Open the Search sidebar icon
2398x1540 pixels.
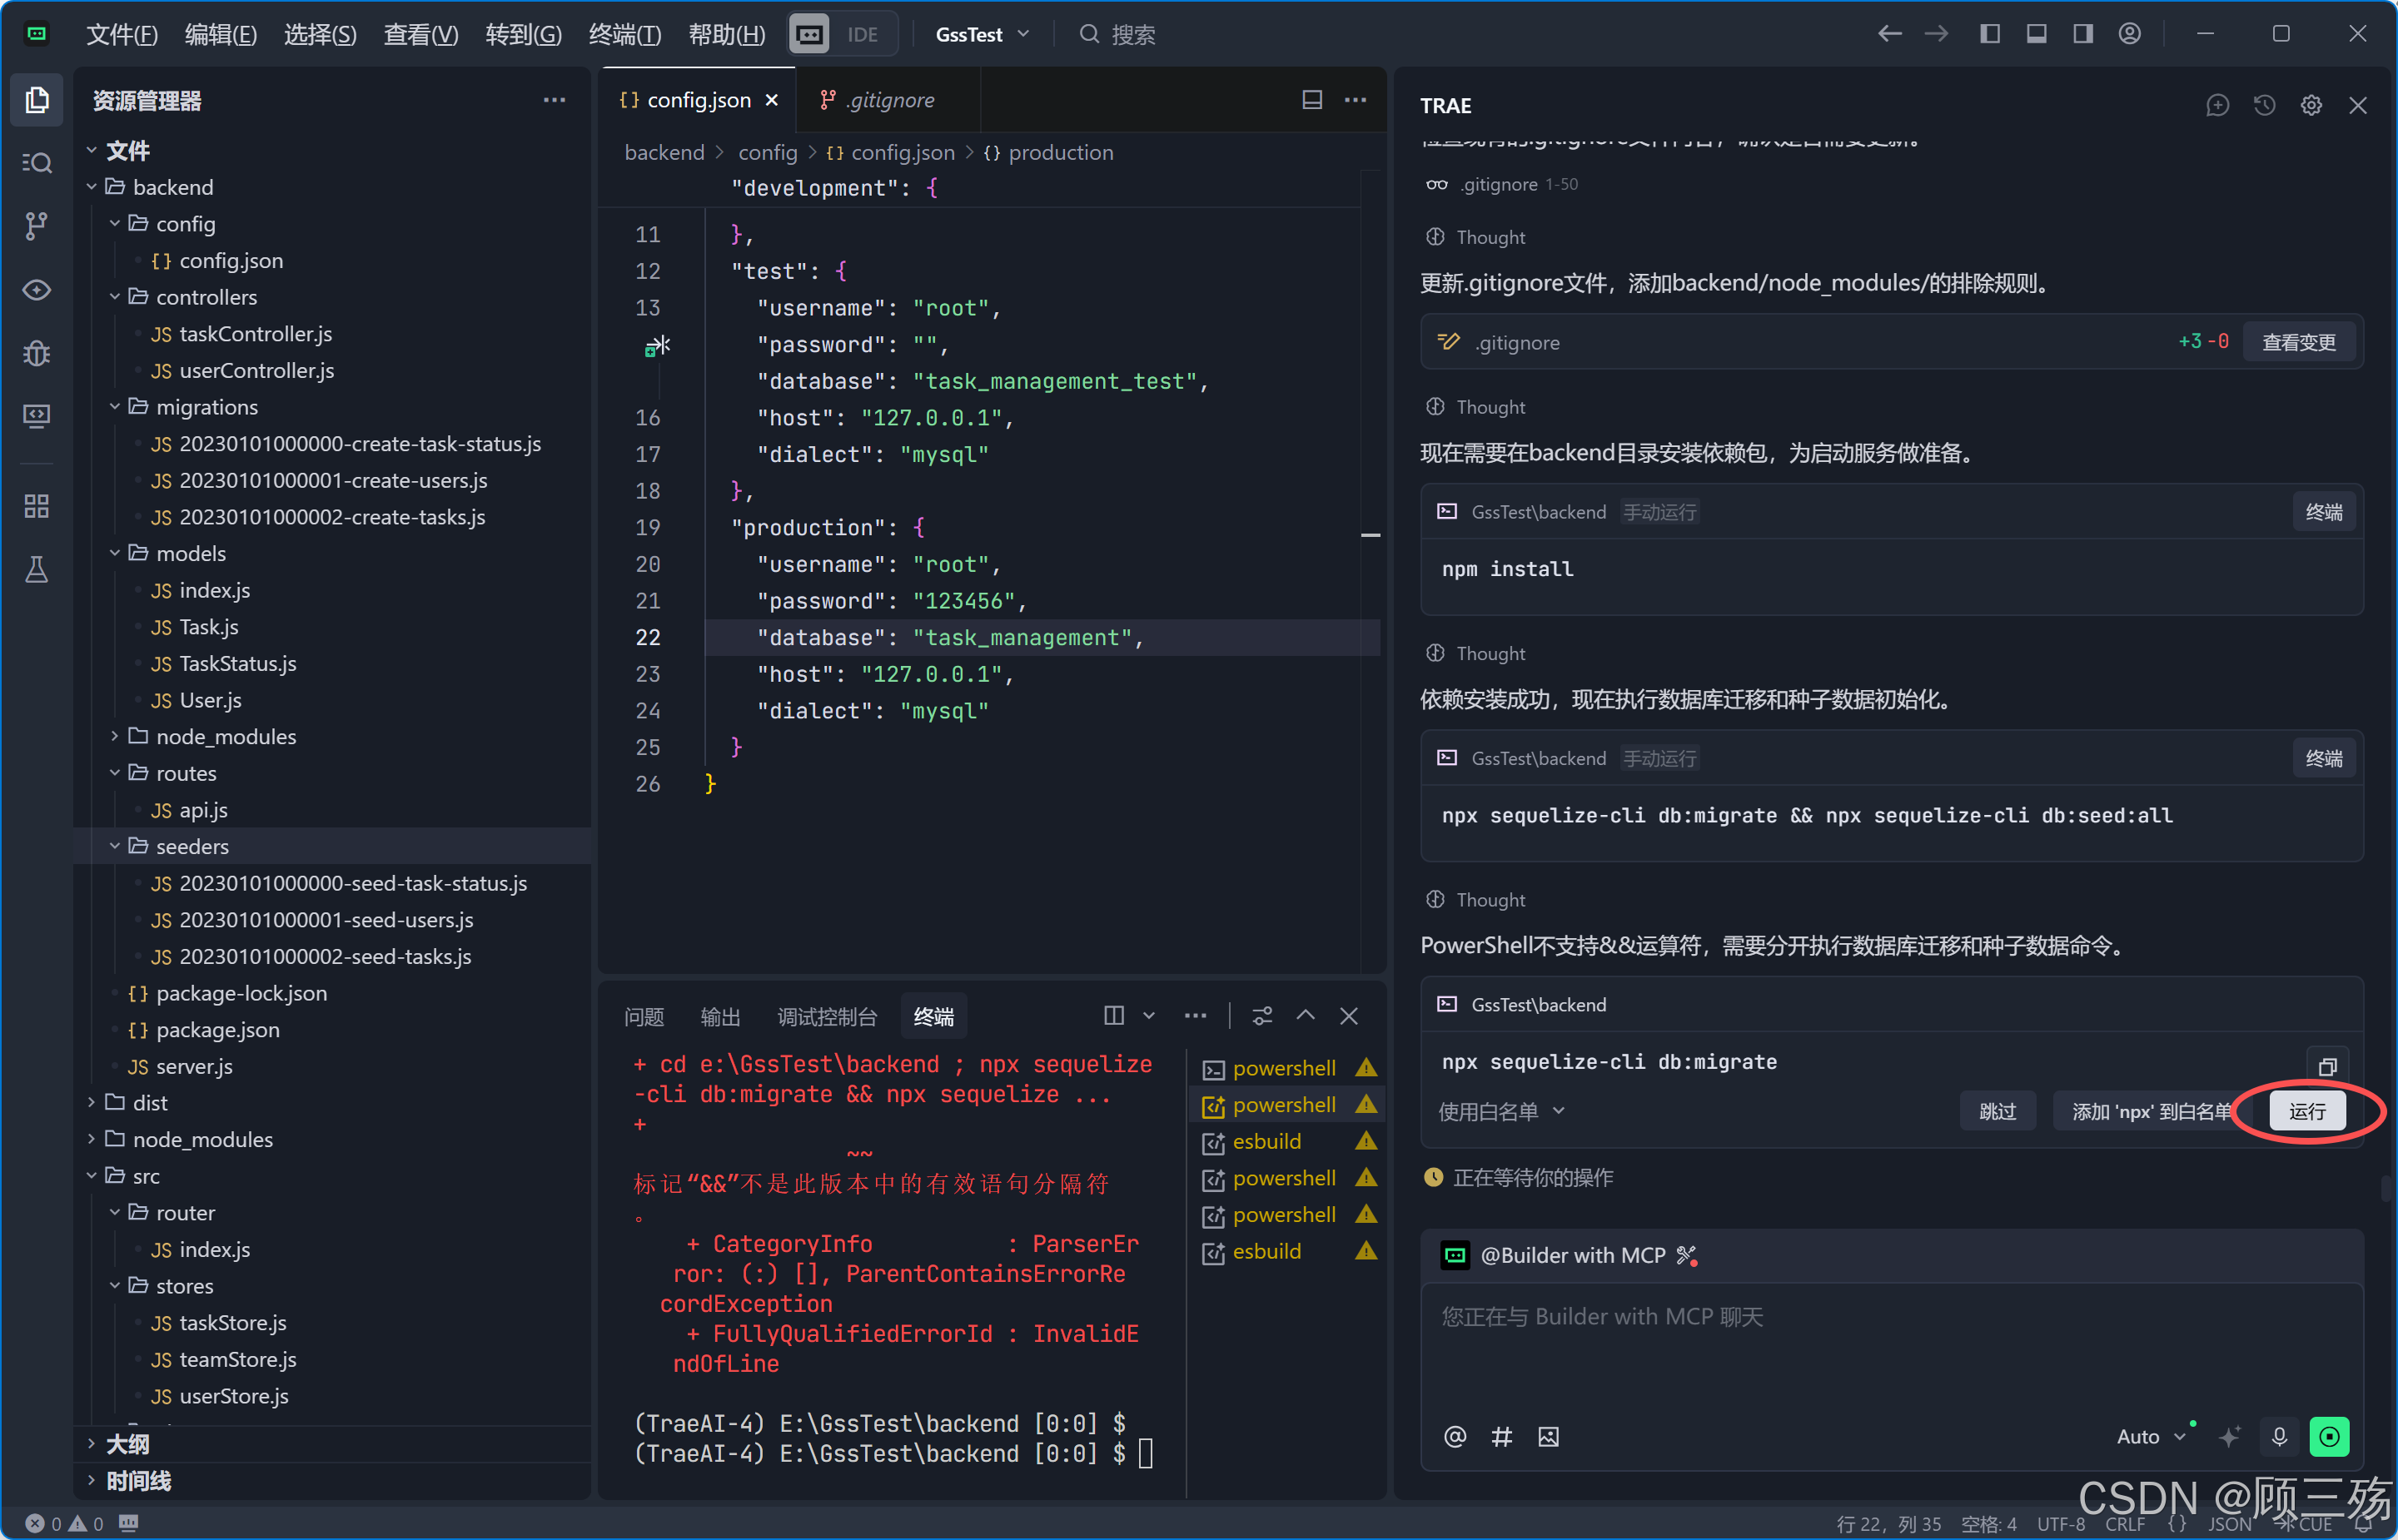click(x=37, y=163)
